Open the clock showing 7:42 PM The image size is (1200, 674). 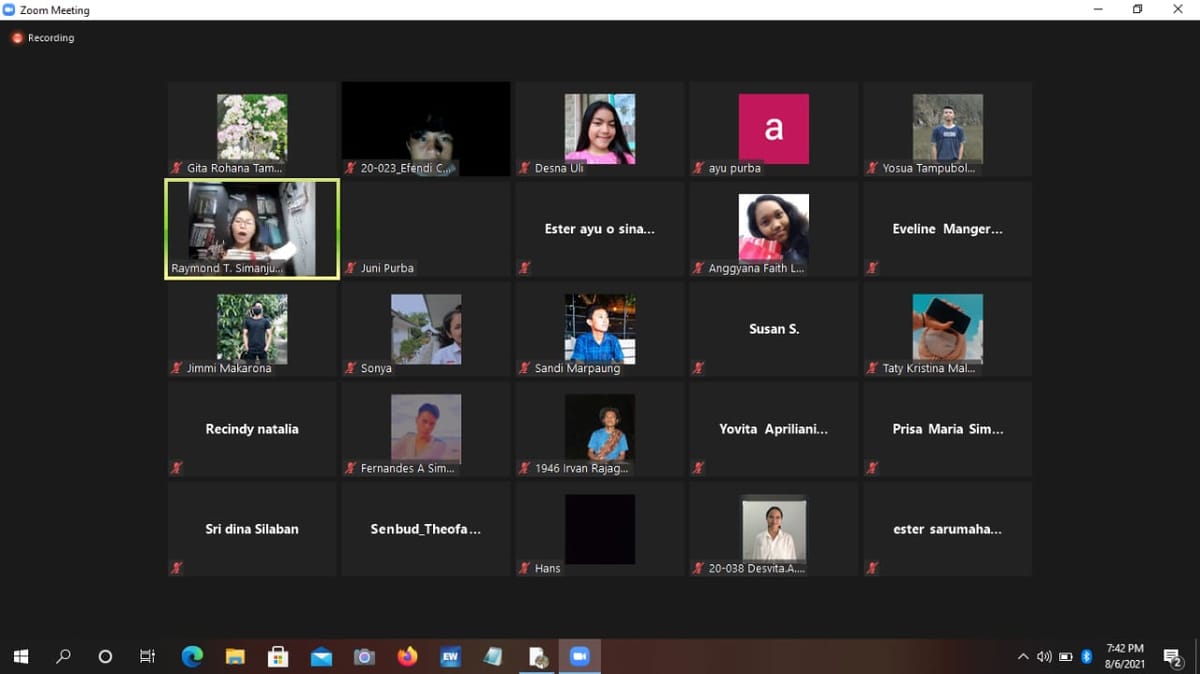tap(1125, 656)
